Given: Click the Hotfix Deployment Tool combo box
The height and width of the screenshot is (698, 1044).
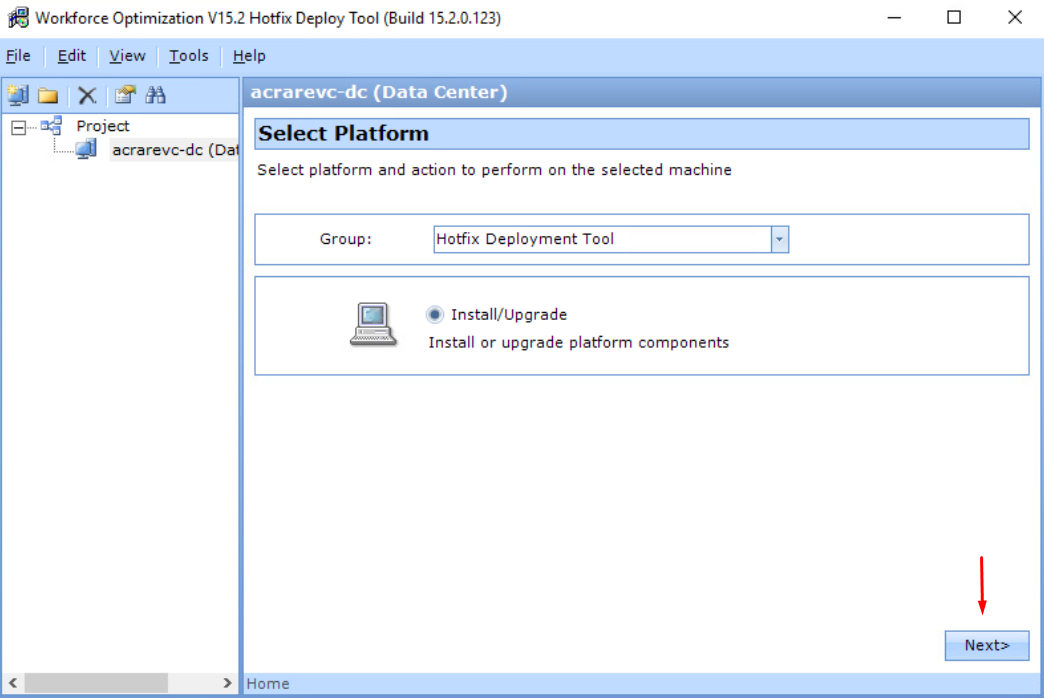Looking at the screenshot, I should pyautogui.click(x=602, y=239).
